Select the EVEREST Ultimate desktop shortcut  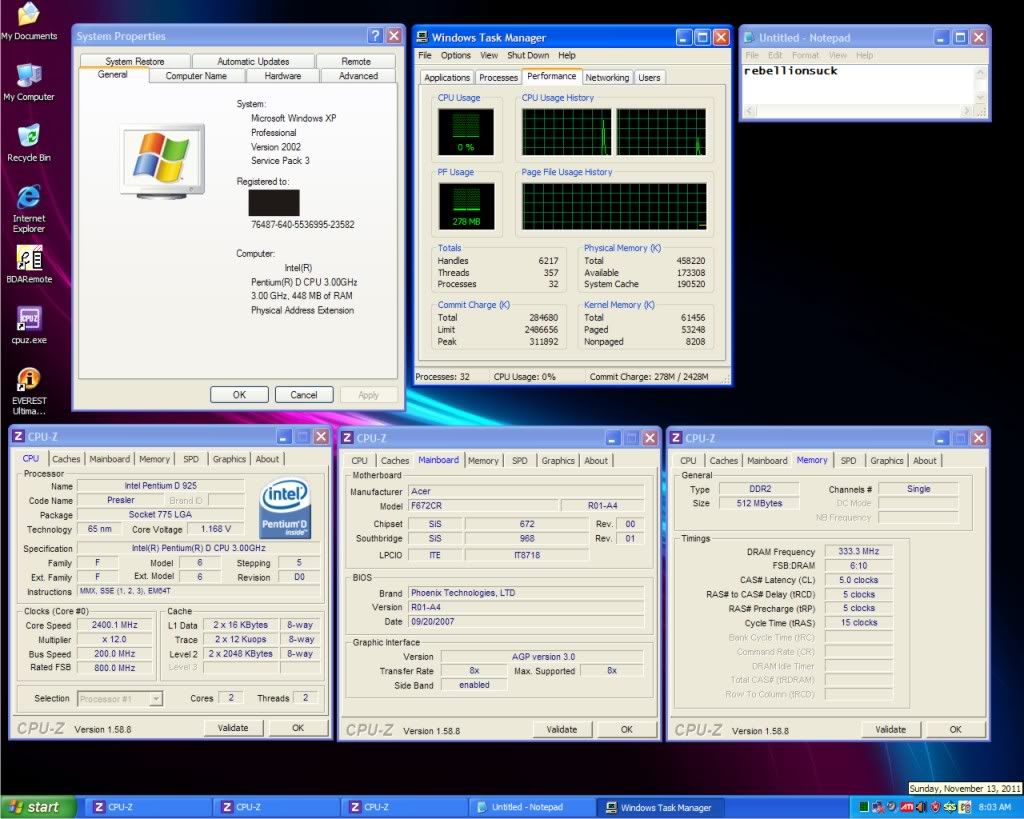(29, 391)
